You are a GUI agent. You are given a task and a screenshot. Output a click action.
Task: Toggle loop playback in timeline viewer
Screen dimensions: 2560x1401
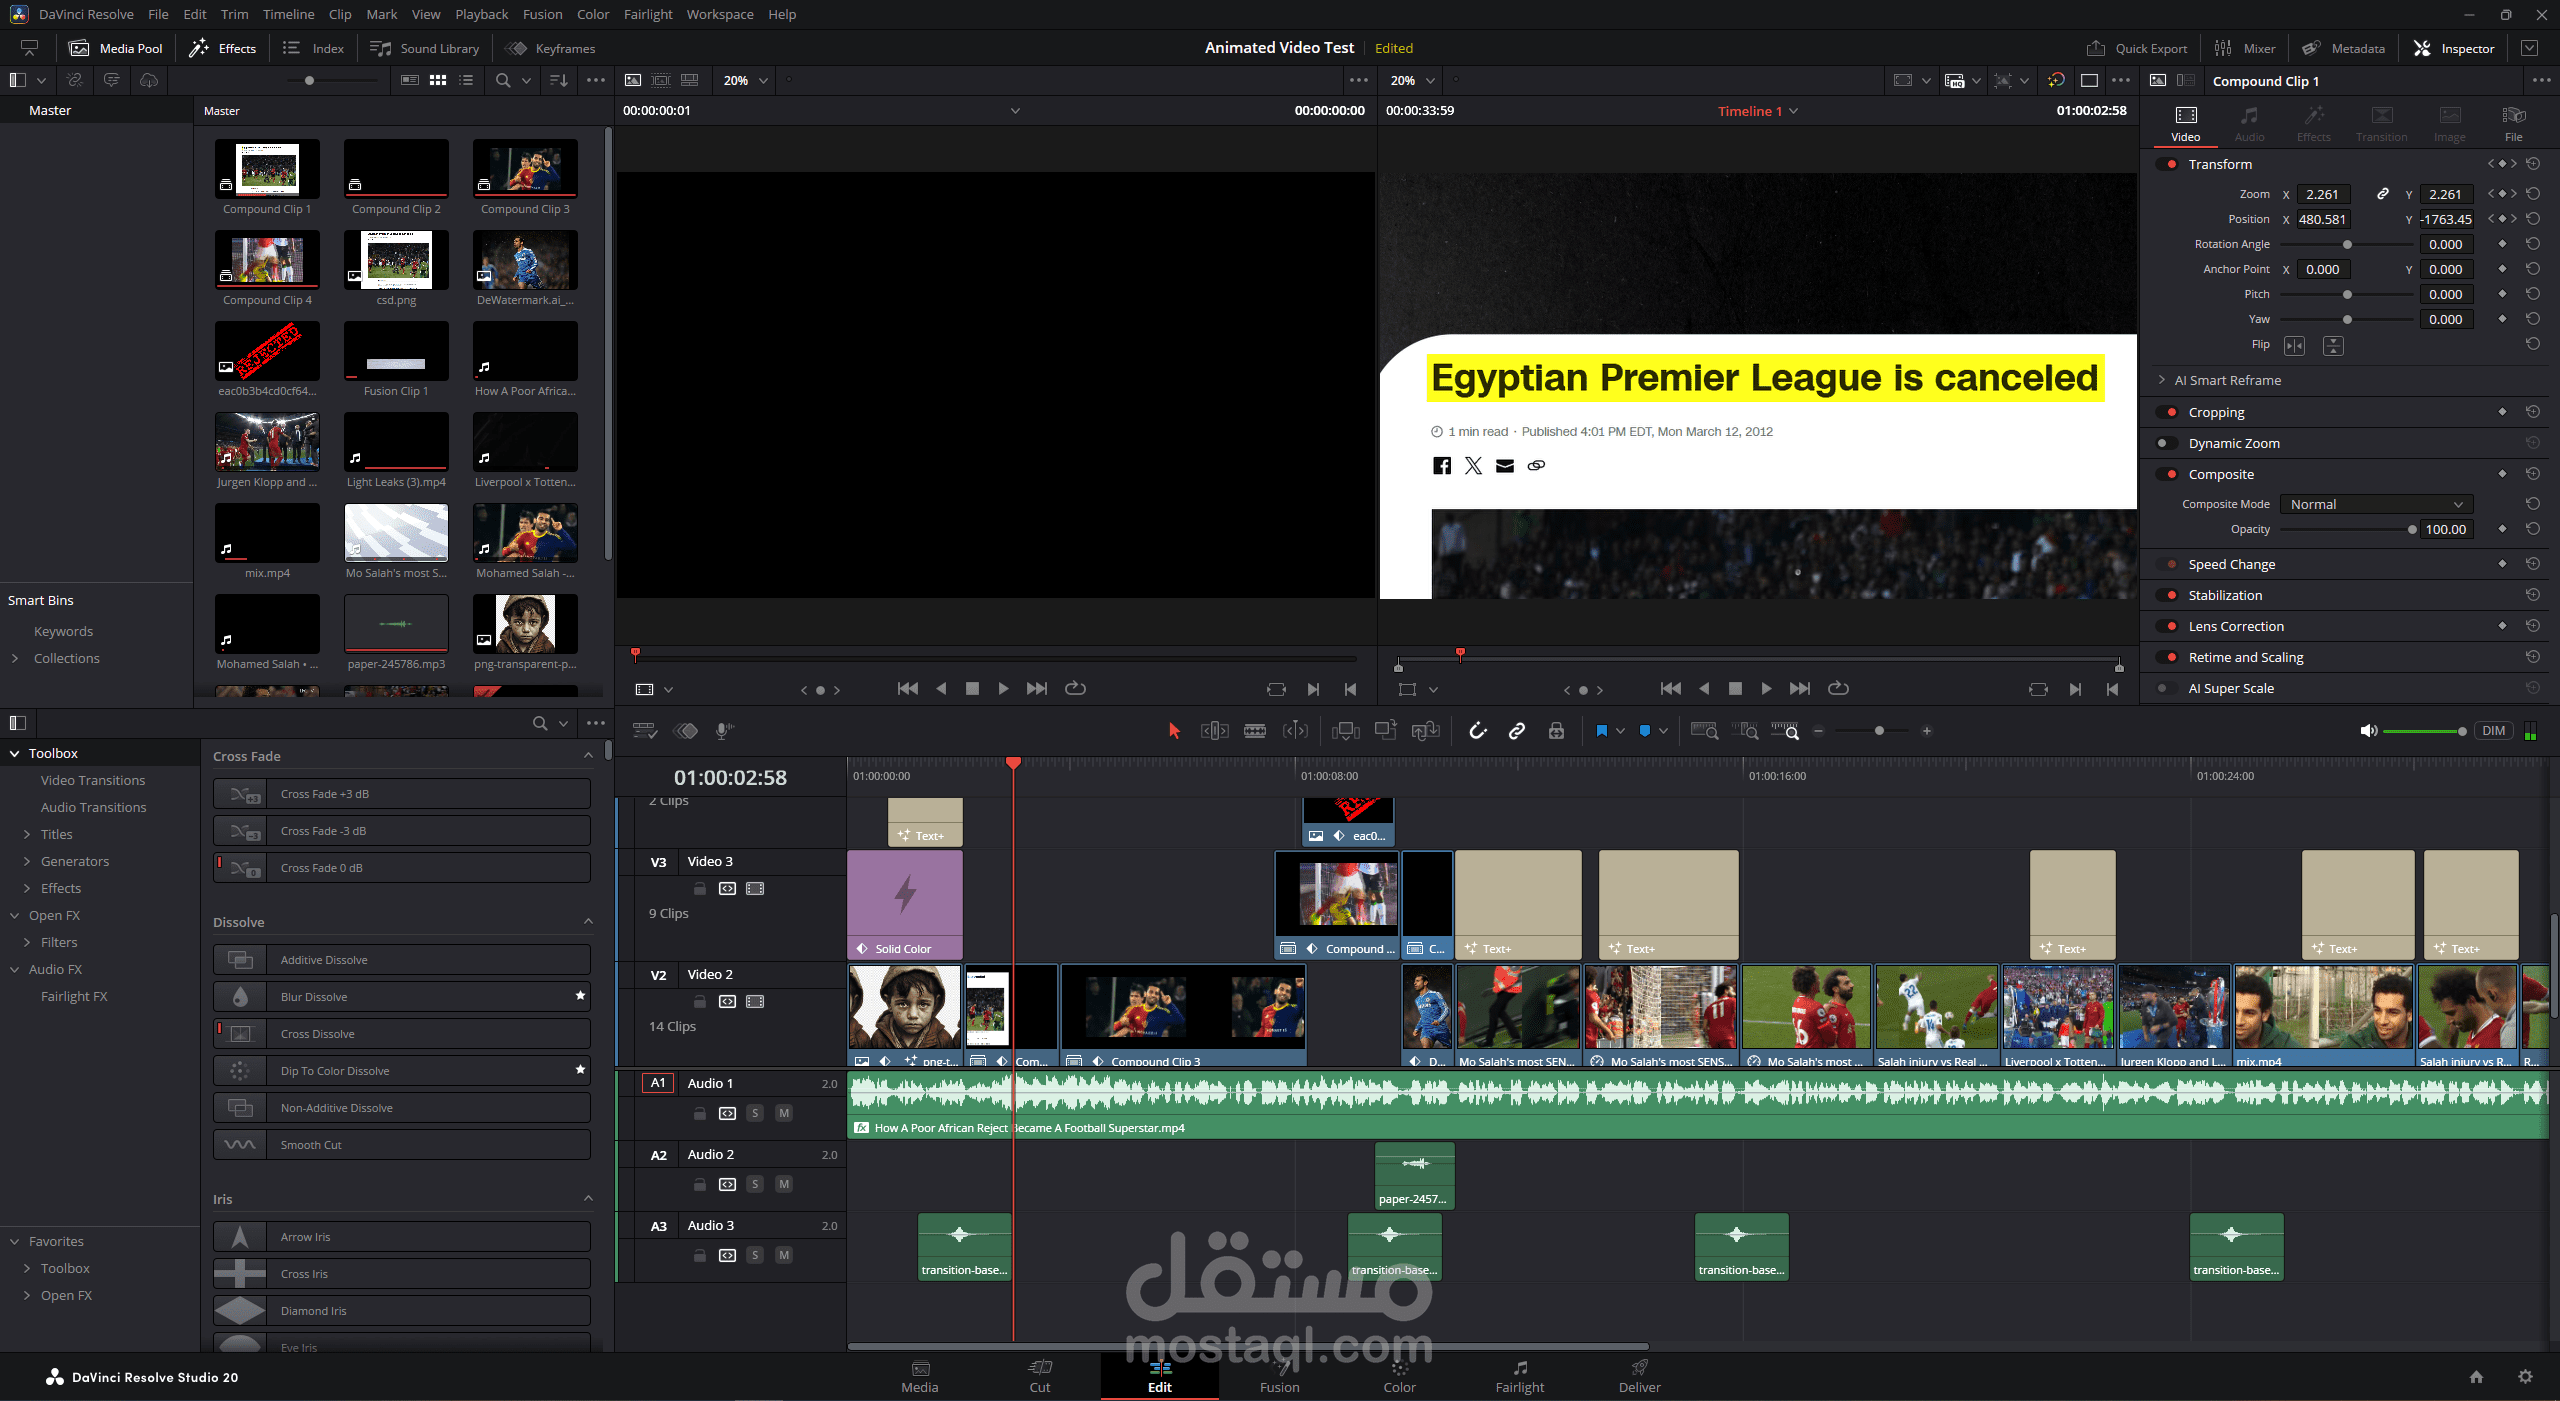(1838, 688)
